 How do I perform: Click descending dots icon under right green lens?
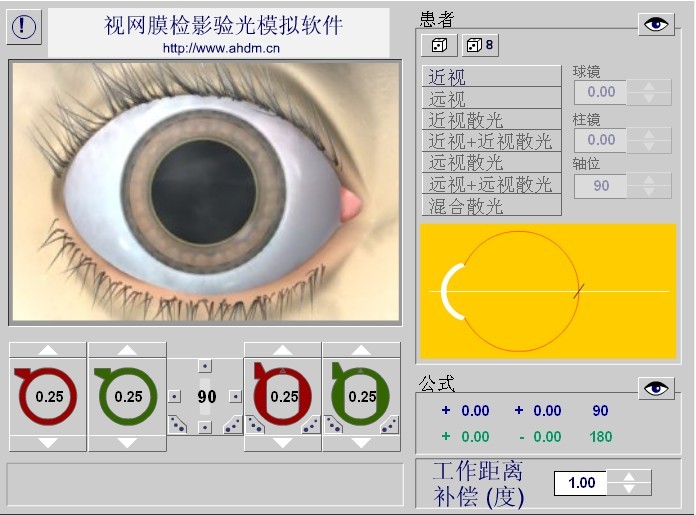[x=333, y=425]
